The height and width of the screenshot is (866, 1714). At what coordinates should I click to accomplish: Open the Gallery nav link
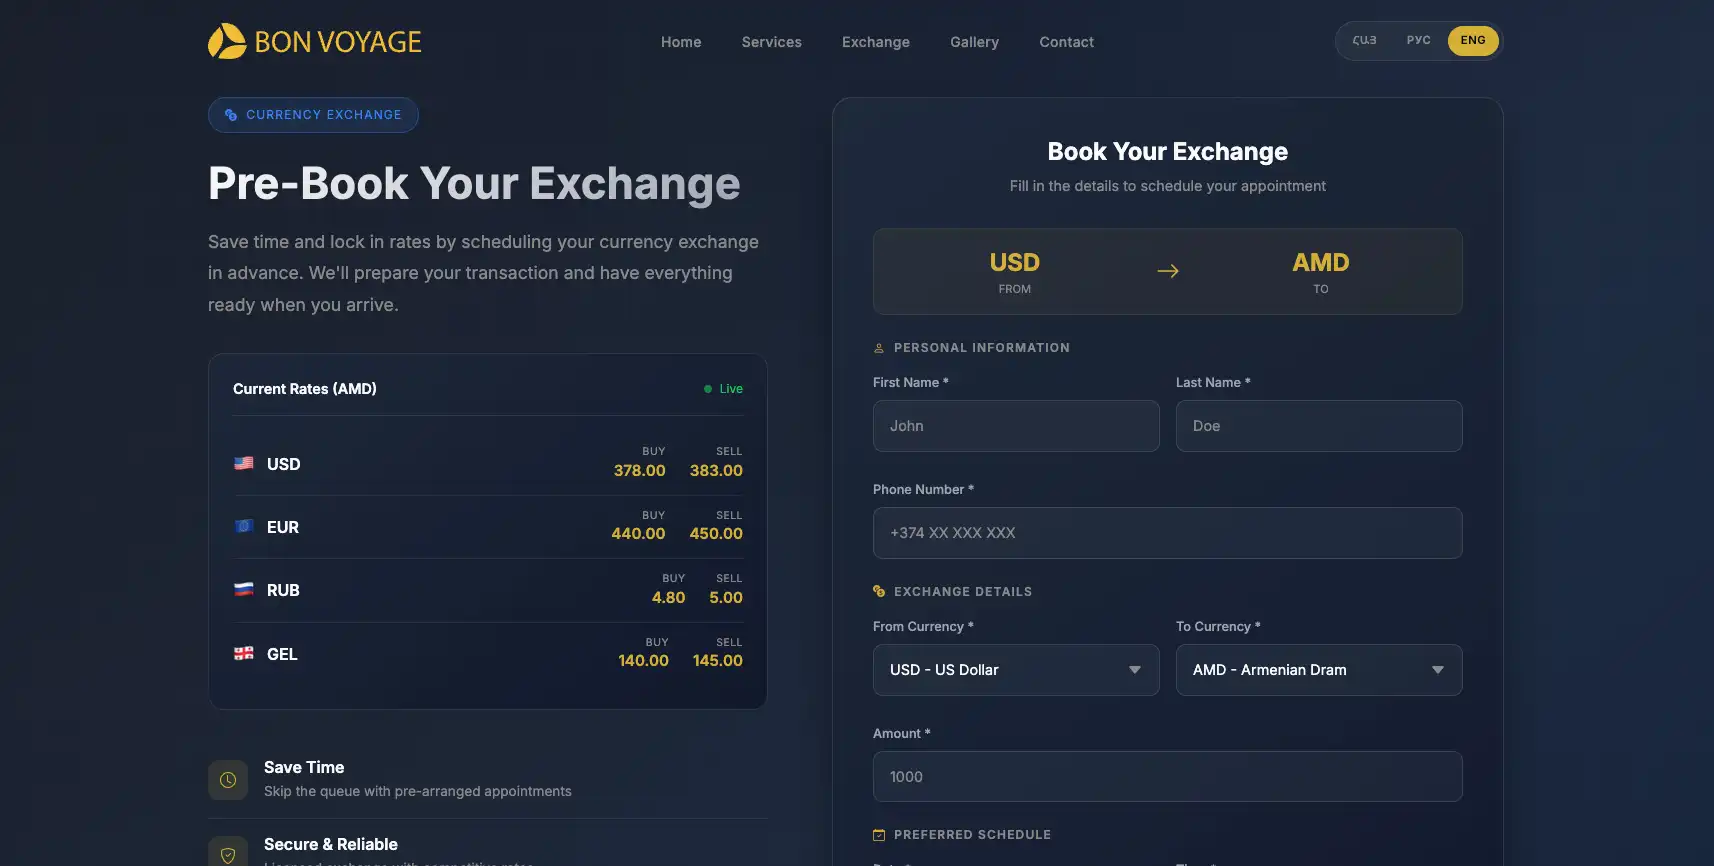(x=975, y=42)
